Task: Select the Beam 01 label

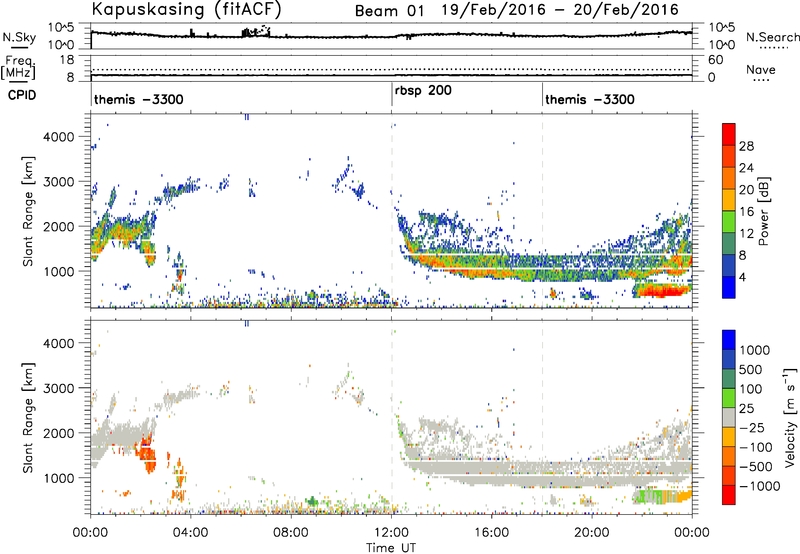Action: pyautogui.click(x=389, y=10)
